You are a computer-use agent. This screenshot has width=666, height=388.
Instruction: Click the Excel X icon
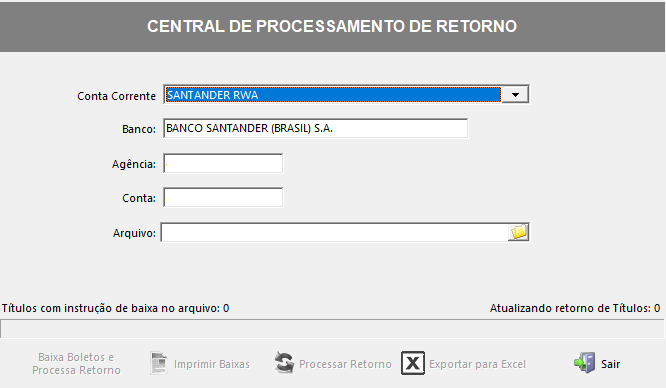click(413, 363)
